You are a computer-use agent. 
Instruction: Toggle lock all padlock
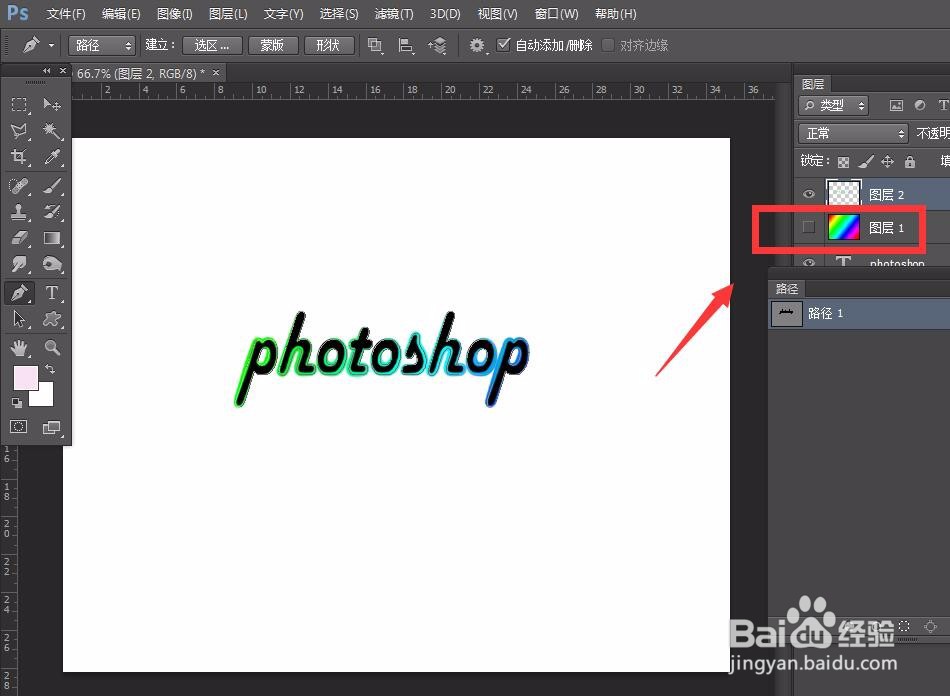909,161
